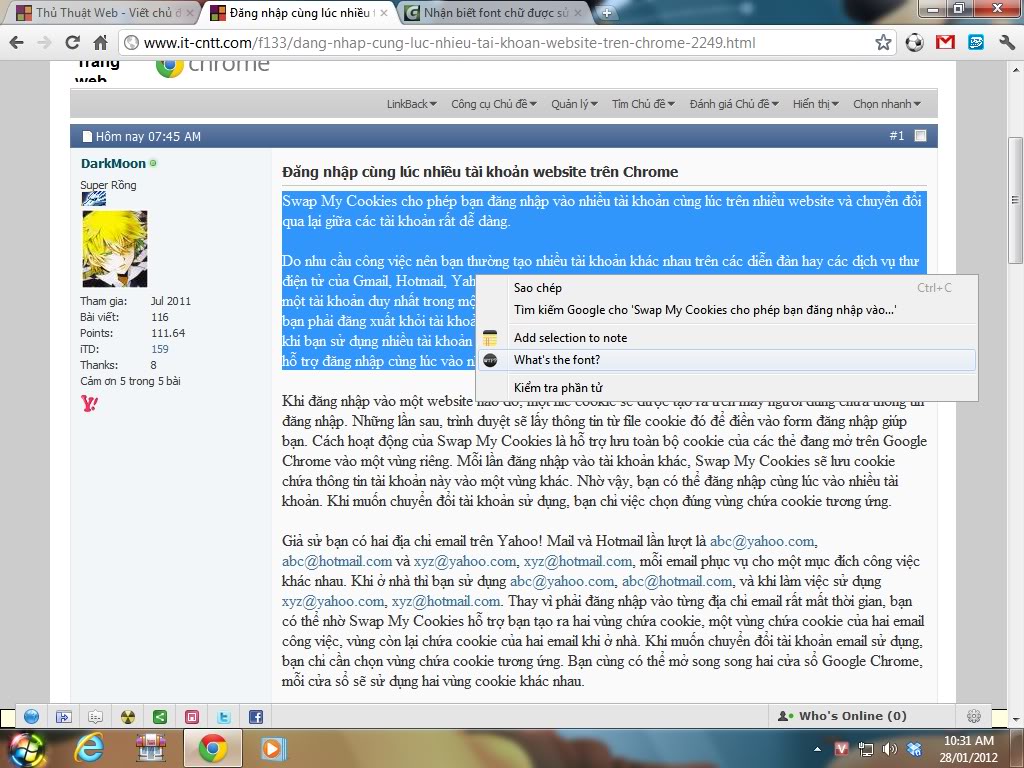This screenshot has width=1024, height=768.
Task: Click the network icon in system tray
Action: 865,749
